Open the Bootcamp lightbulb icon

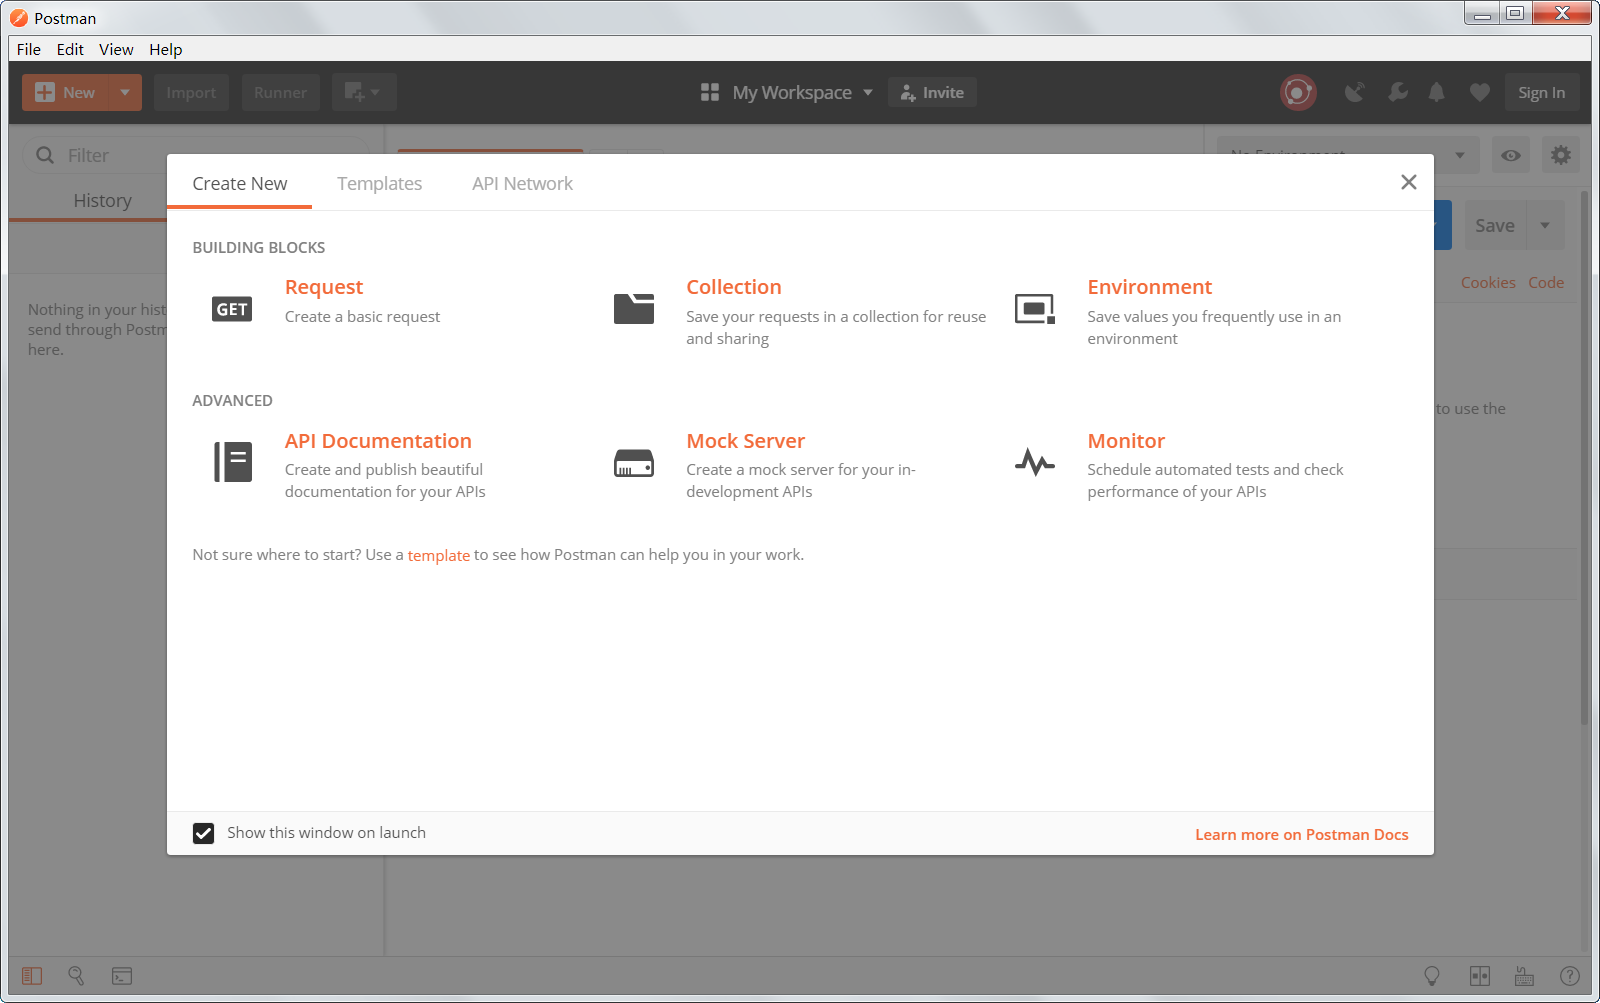coord(1432,976)
